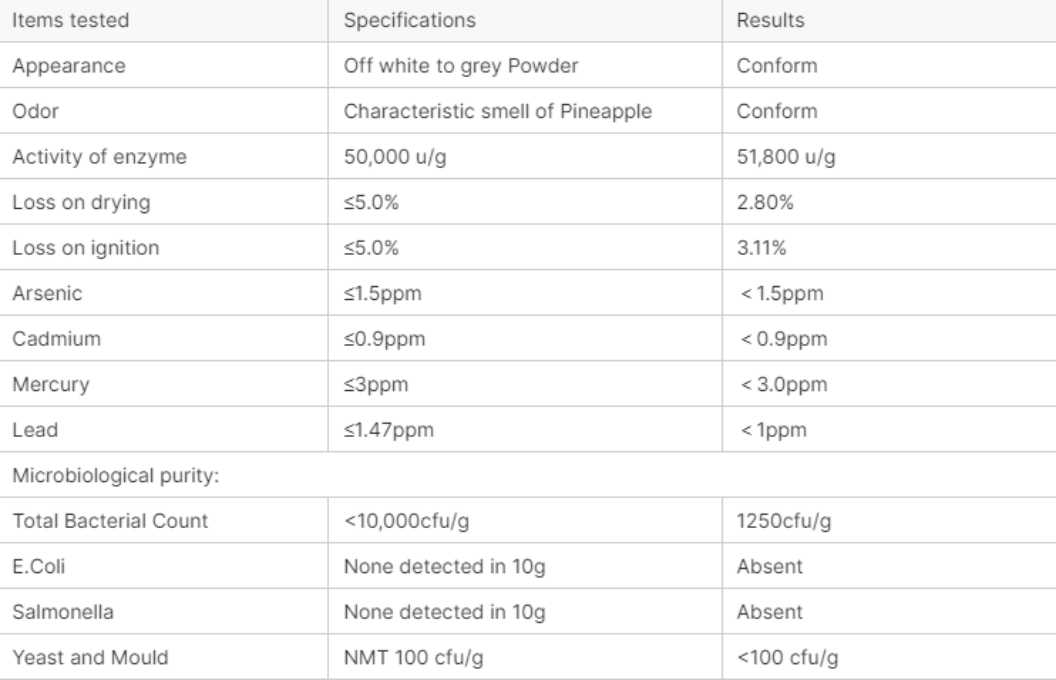
Task: Click the "Microbiological purity:" section heading
Action: tap(115, 475)
